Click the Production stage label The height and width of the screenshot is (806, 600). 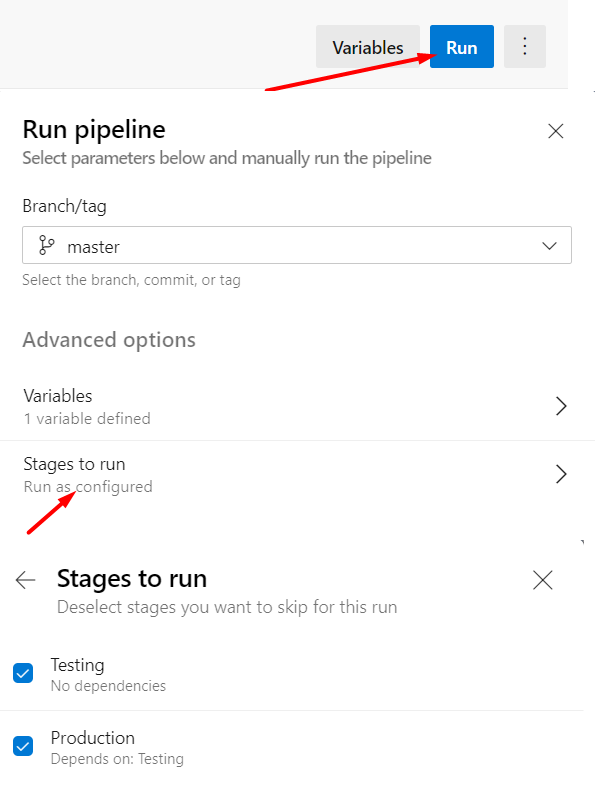(x=93, y=738)
